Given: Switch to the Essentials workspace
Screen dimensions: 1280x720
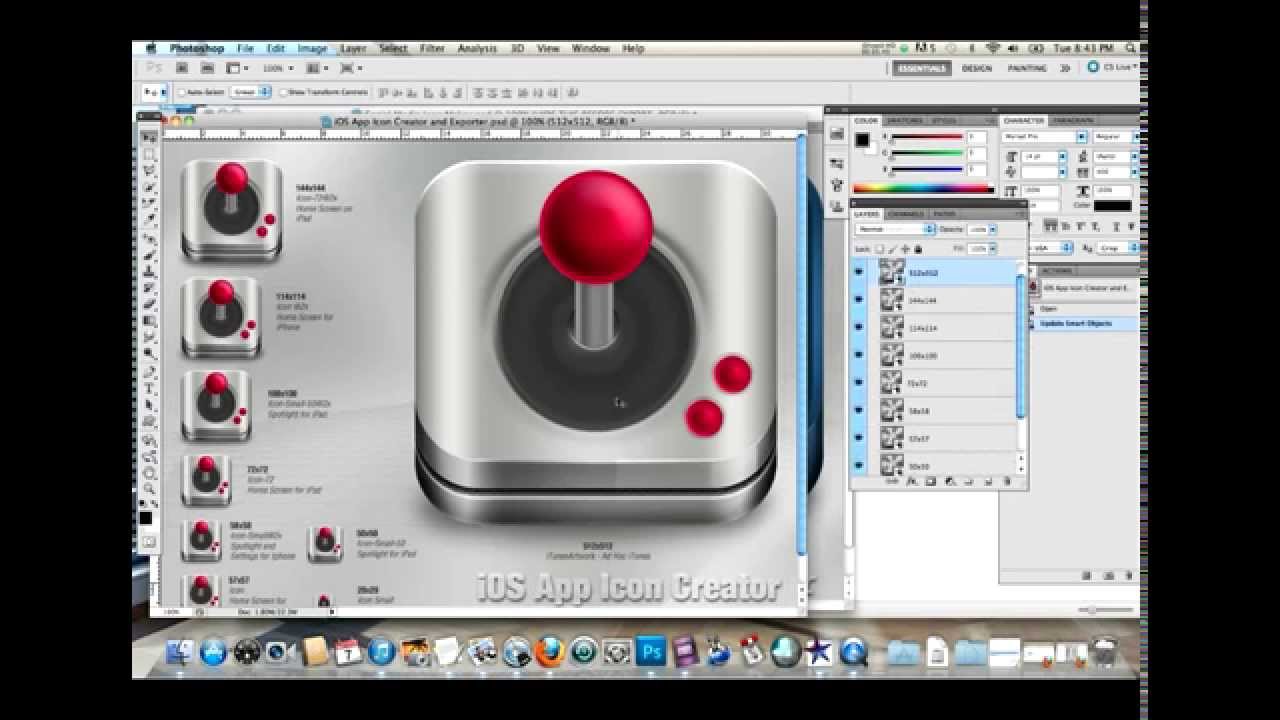Looking at the screenshot, I should pos(921,68).
